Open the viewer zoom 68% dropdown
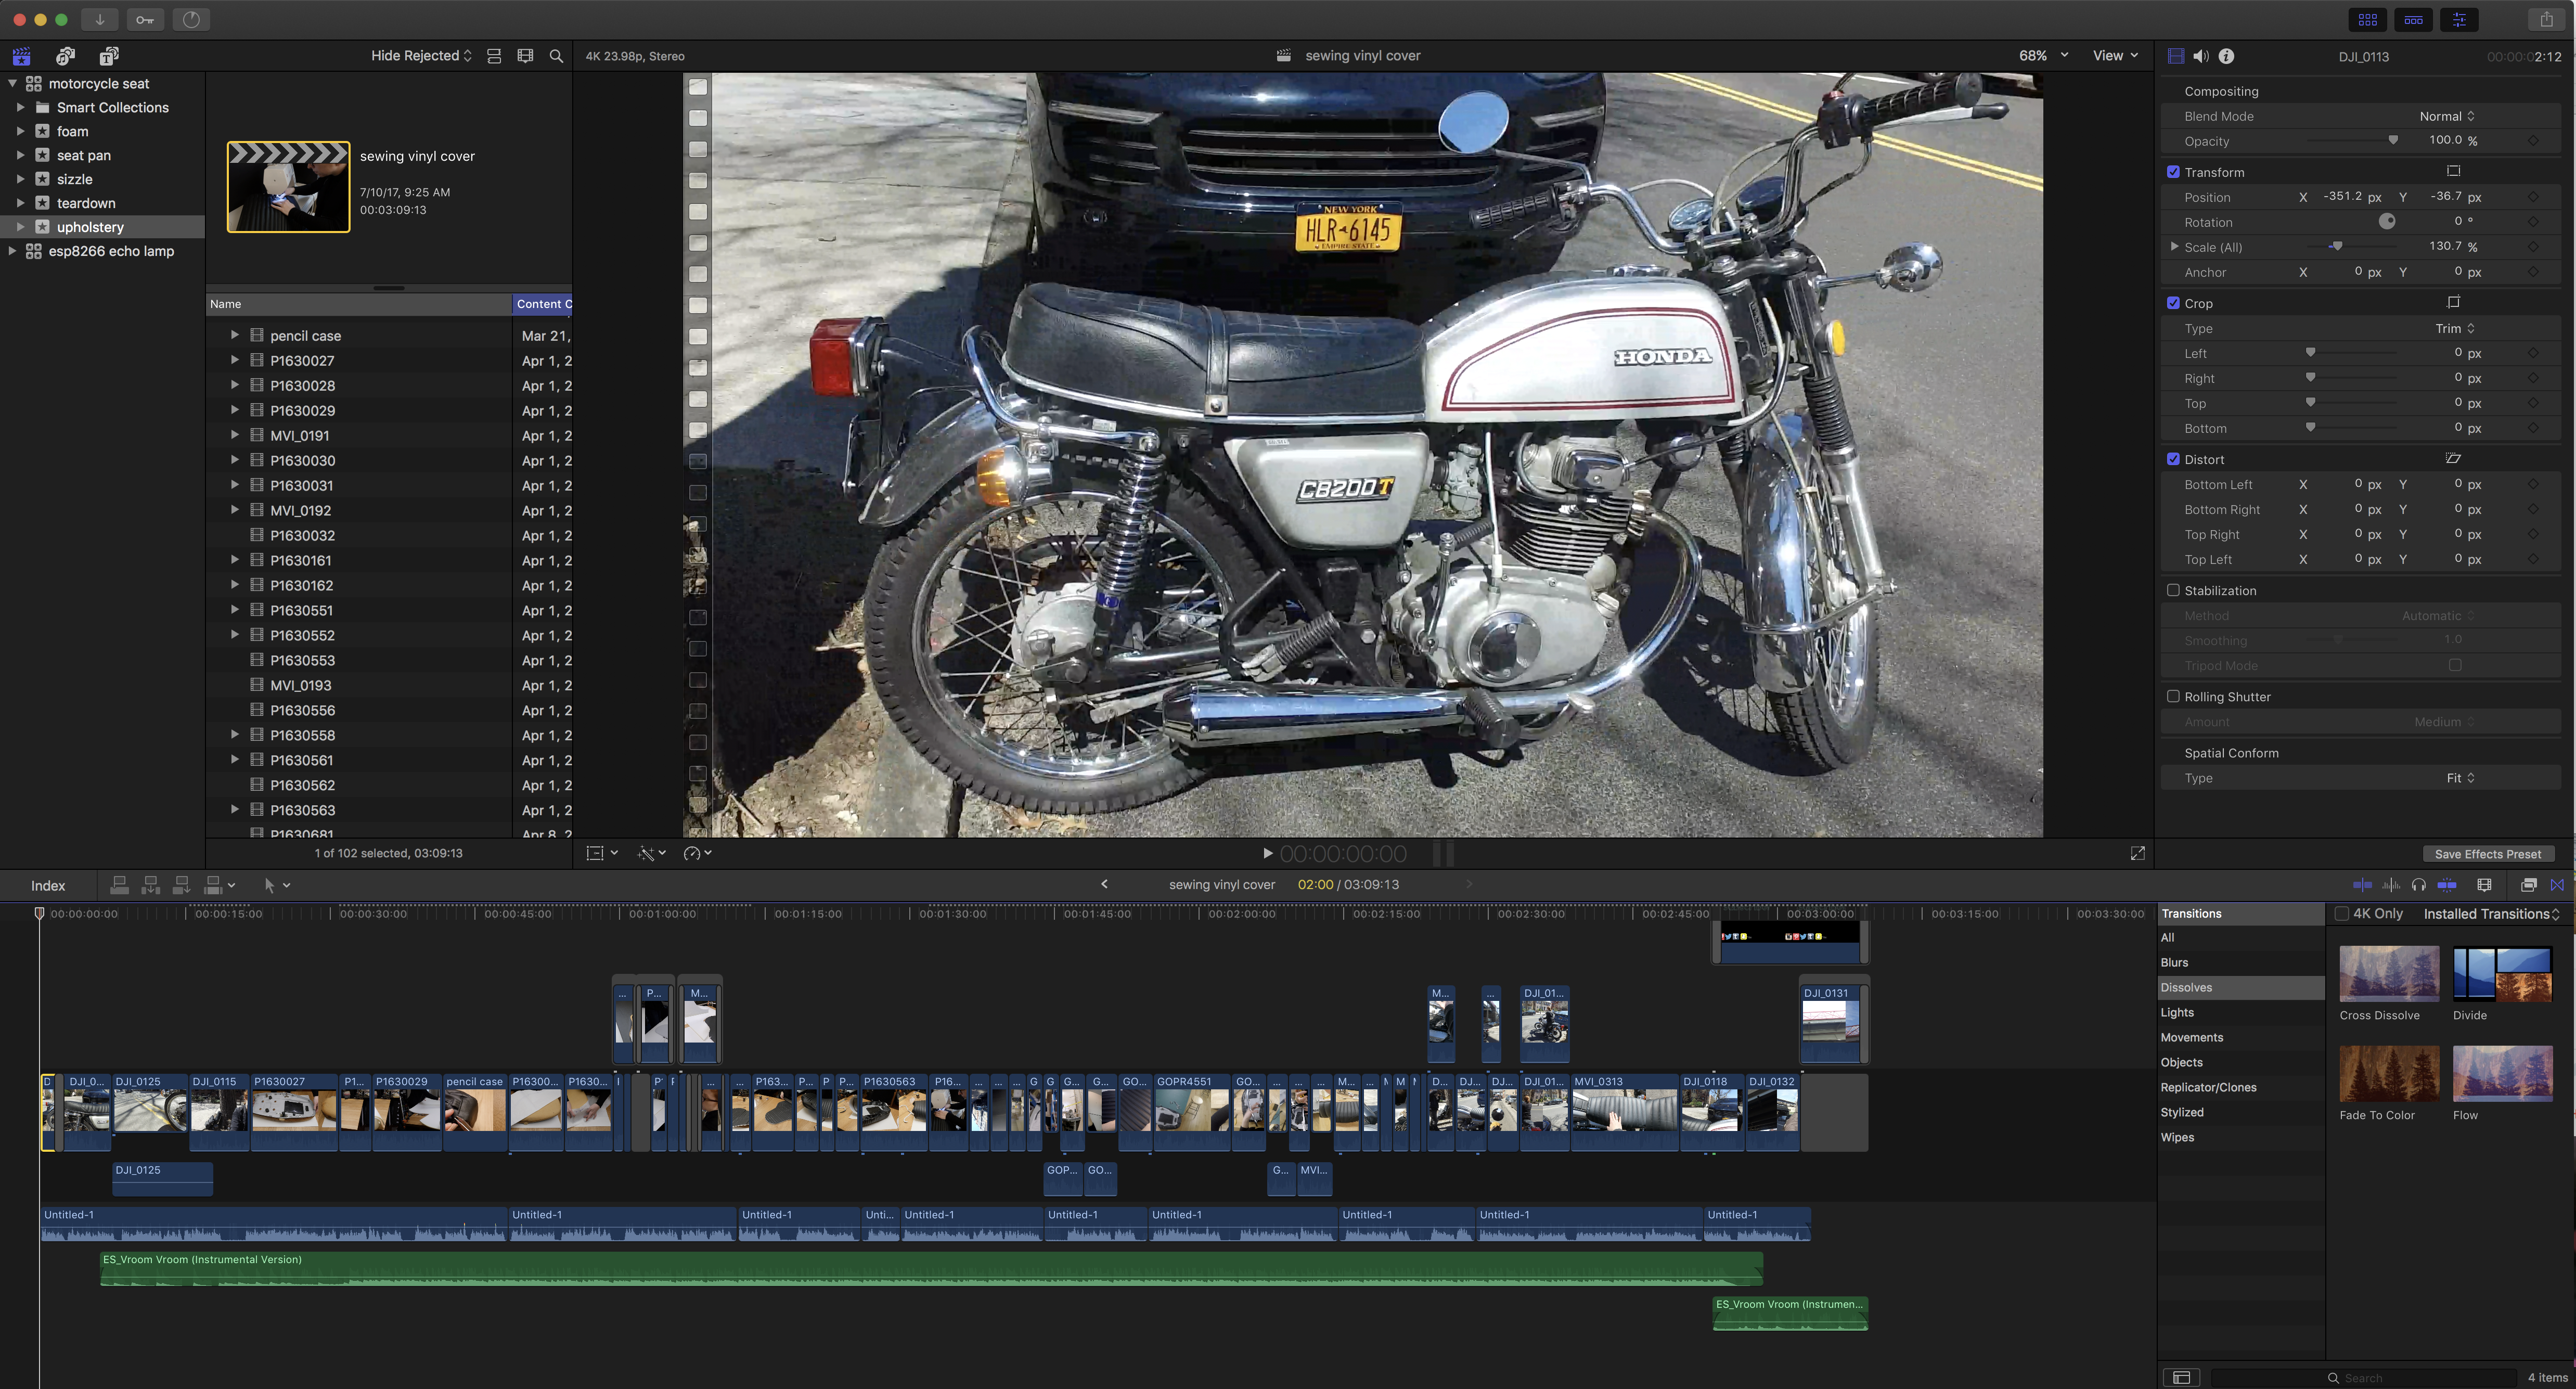 tap(2043, 56)
